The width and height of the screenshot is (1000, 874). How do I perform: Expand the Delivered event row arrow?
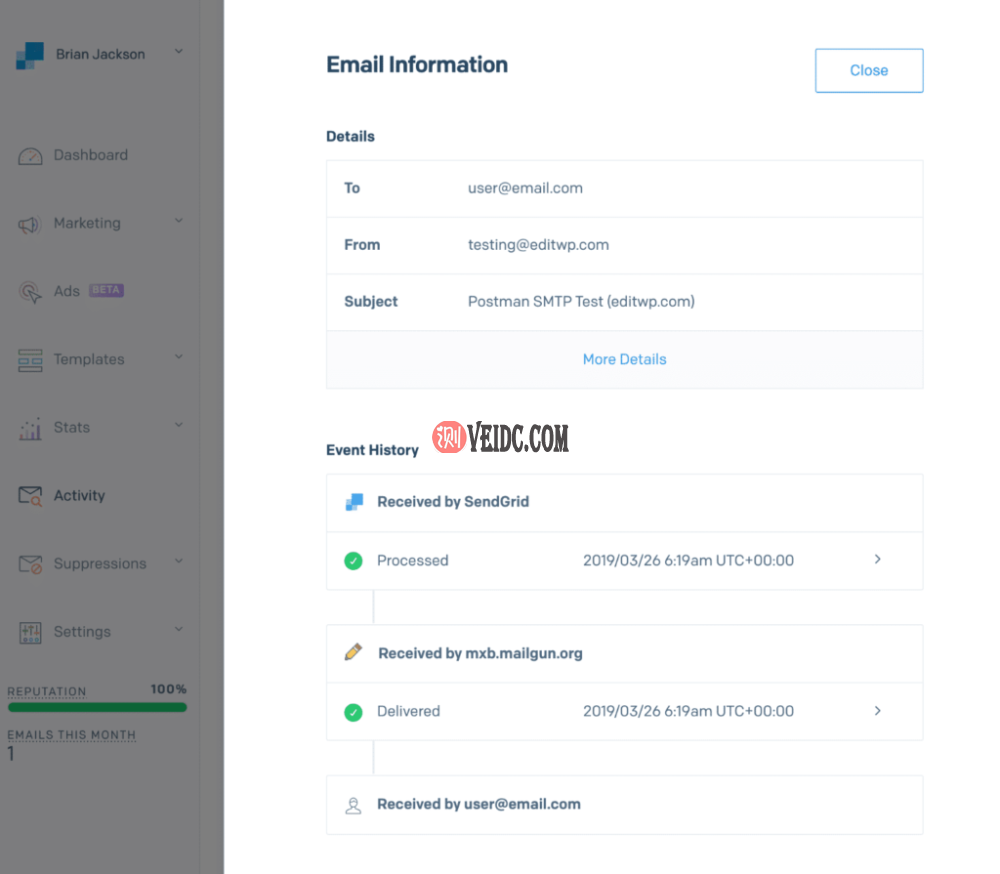878,711
